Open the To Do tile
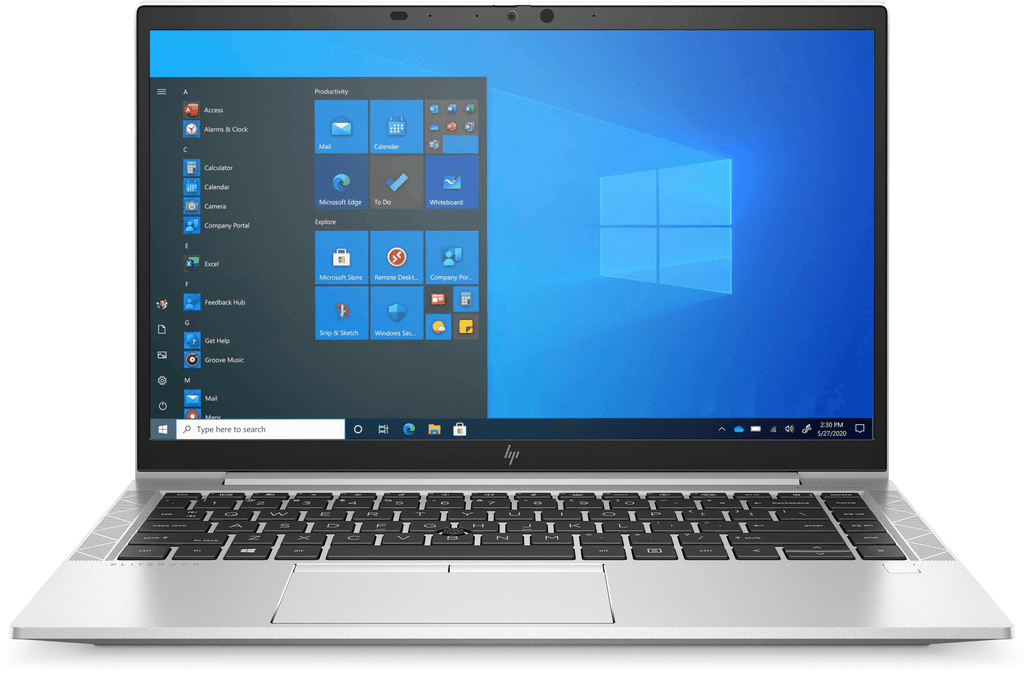Viewport: 1024px width, 675px height. (396, 182)
